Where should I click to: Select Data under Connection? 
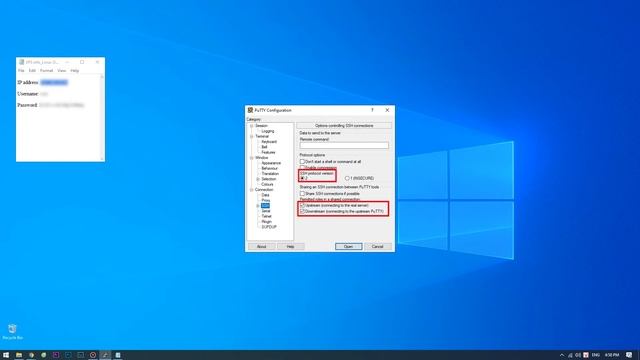[265, 195]
